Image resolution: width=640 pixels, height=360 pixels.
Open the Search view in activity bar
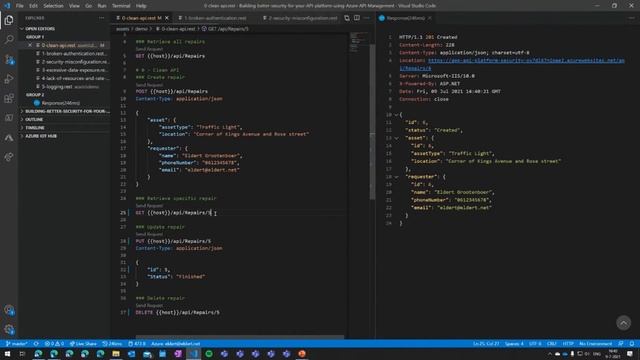click(x=9, y=40)
